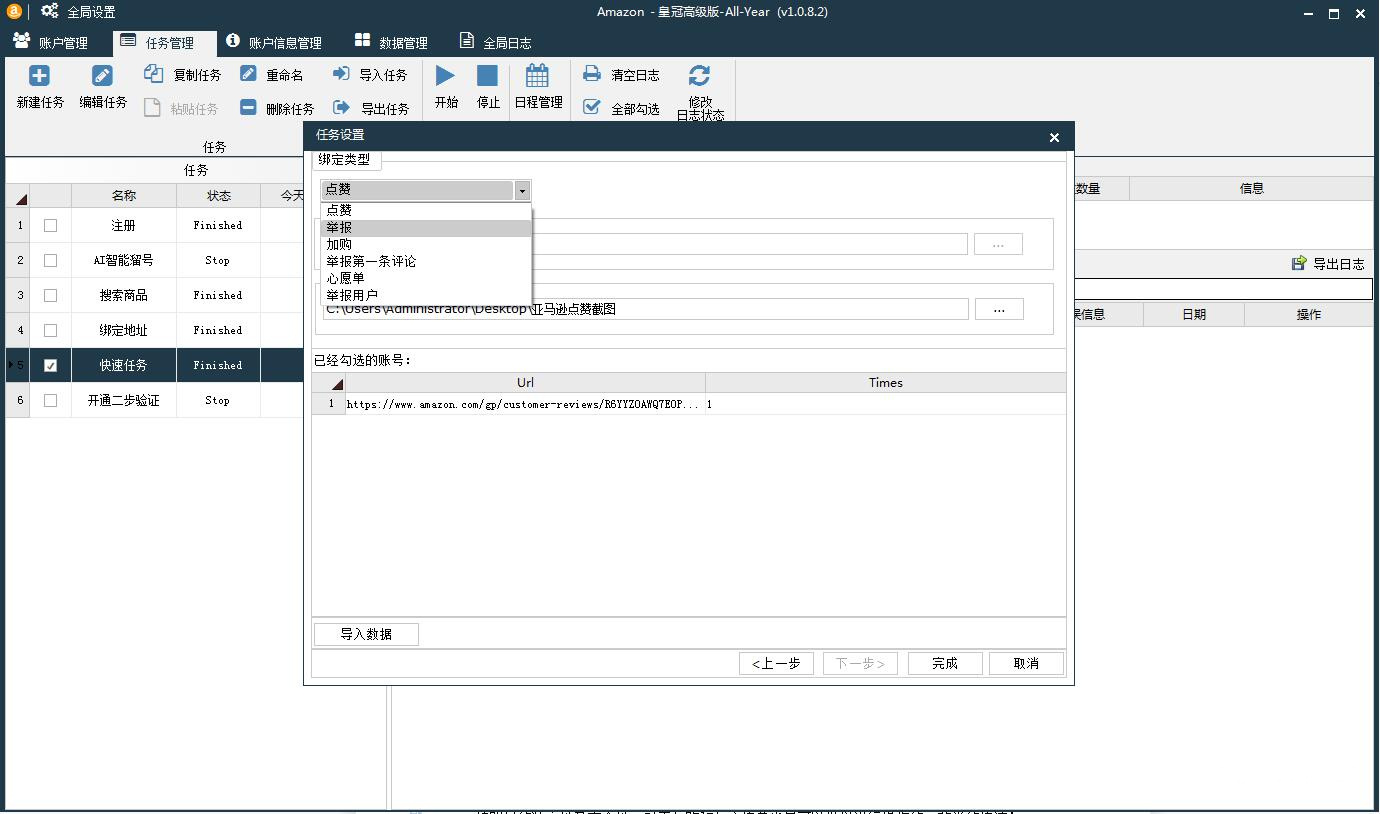Click the 粘贴任务 toolbar item
1380x814 pixels.
point(181,108)
